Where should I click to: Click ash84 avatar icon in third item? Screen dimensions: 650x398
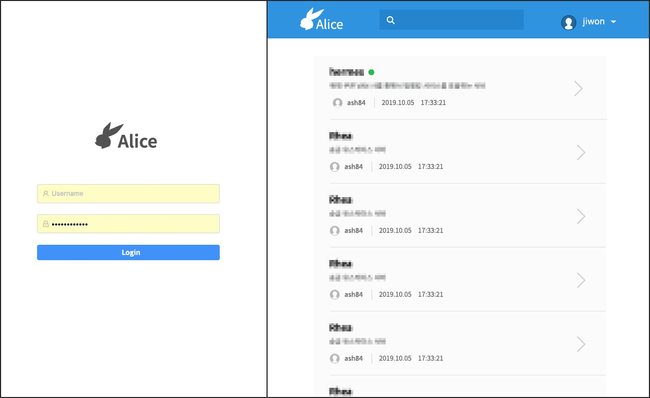pyautogui.click(x=335, y=231)
